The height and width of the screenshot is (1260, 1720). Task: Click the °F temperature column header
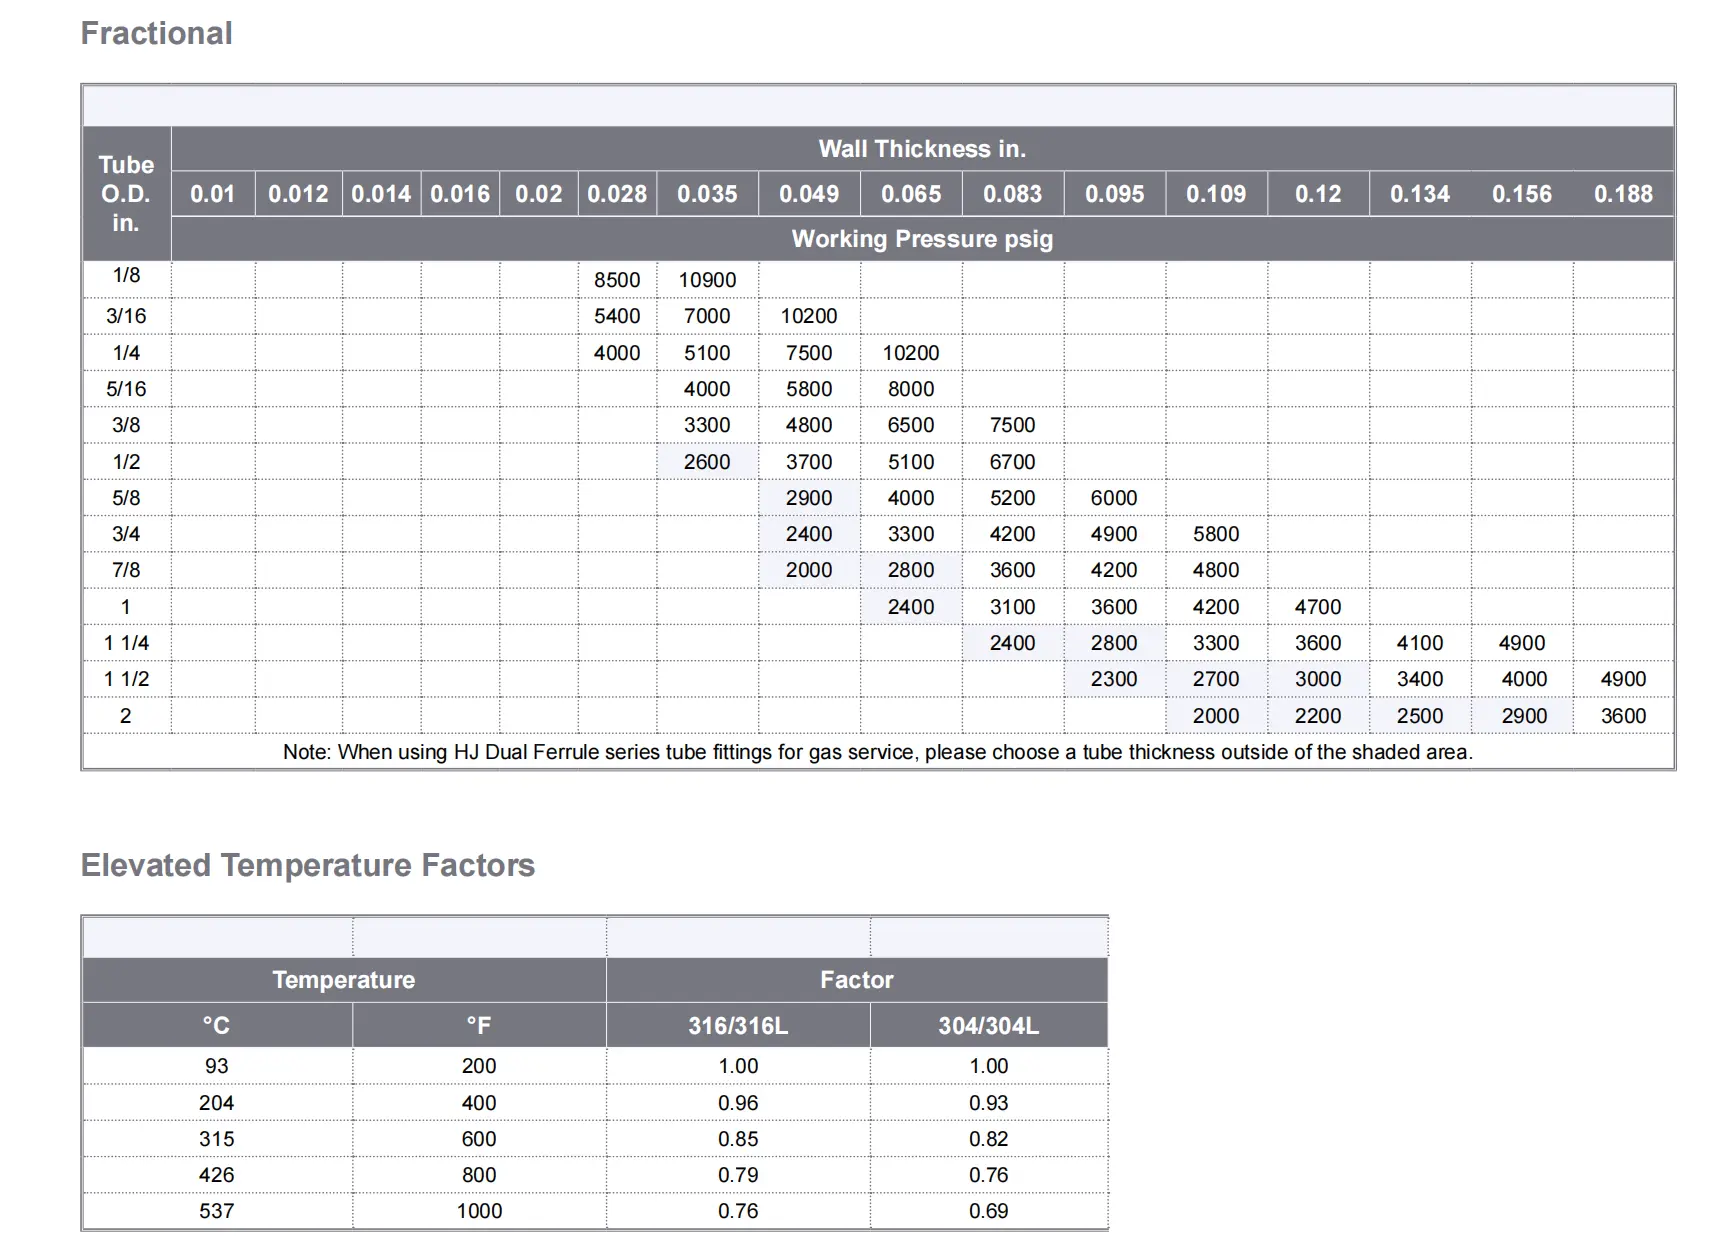[x=478, y=1026]
